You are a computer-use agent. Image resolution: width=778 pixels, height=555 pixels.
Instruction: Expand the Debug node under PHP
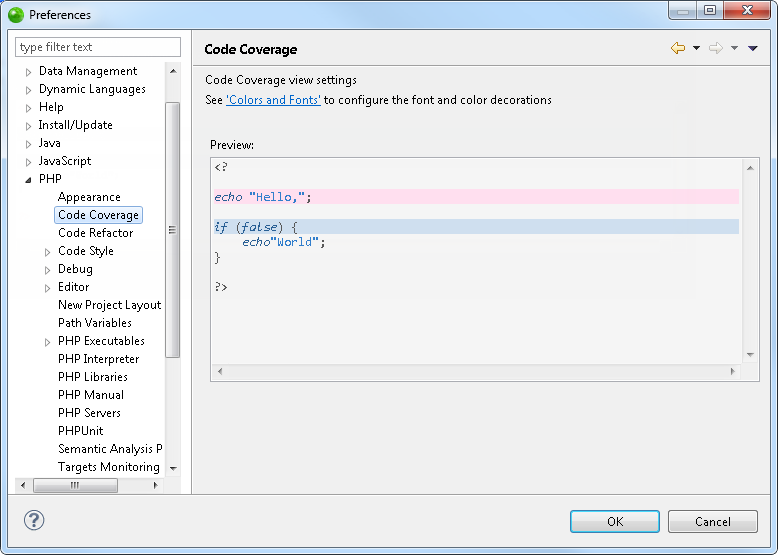coord(47,270)
